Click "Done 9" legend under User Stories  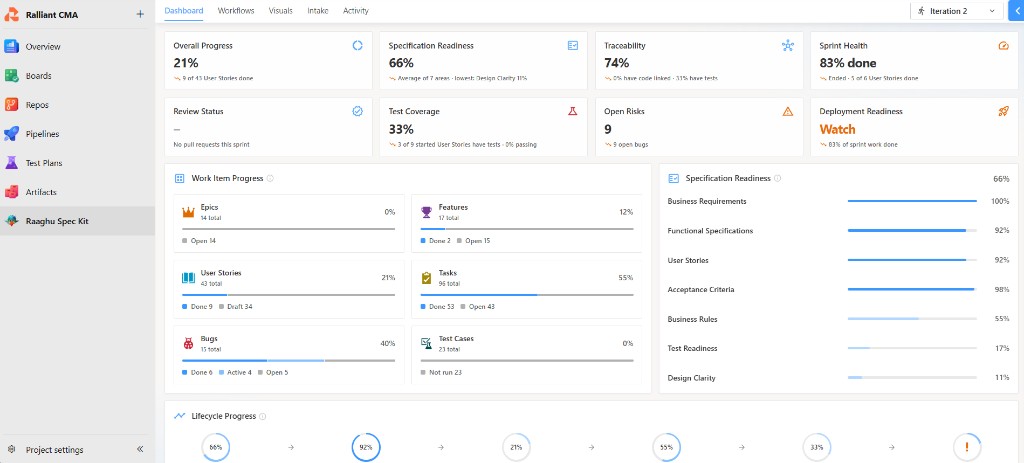pos(197,306)
